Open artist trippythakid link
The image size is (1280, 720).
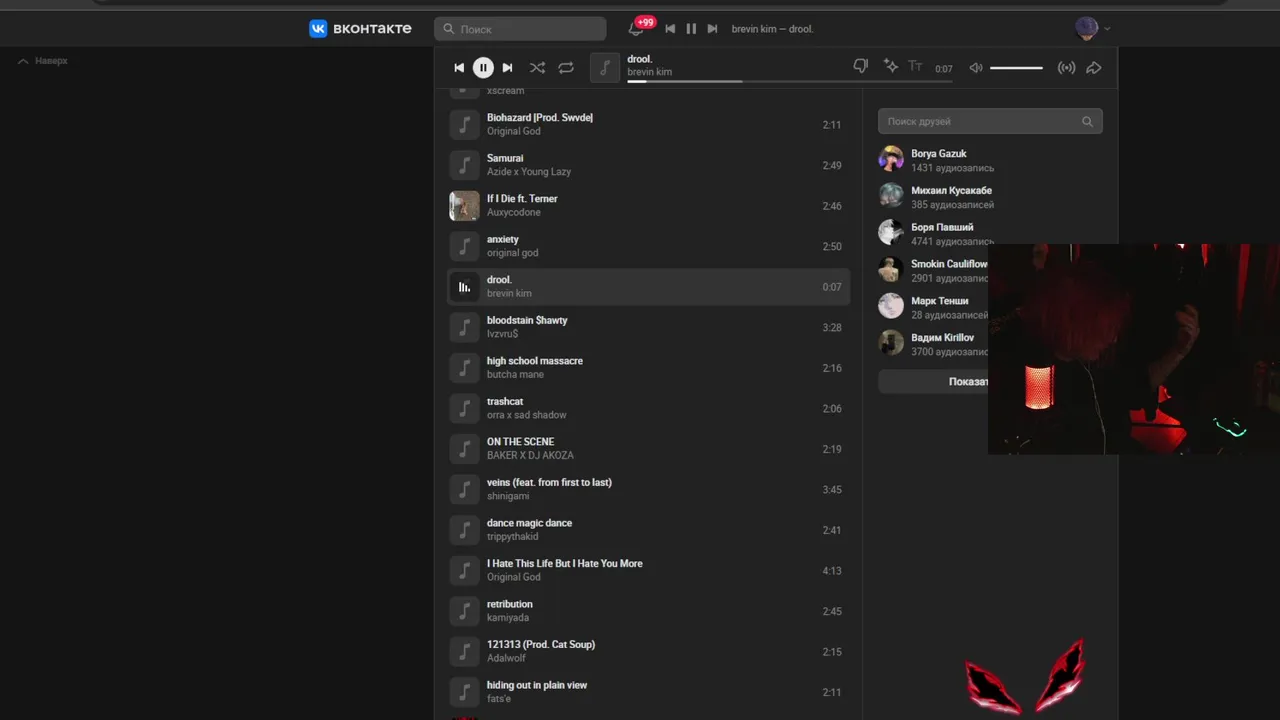512,536
